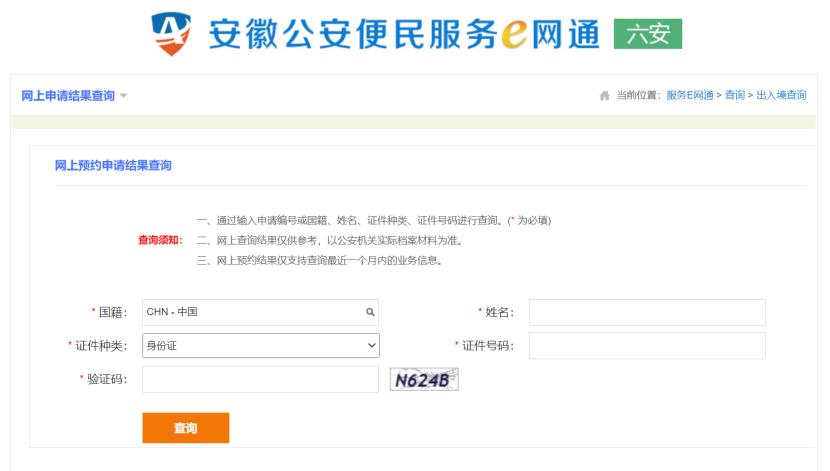Select the 网上申请结果查询 menu title
830x471 pixels.
point(68,96)
